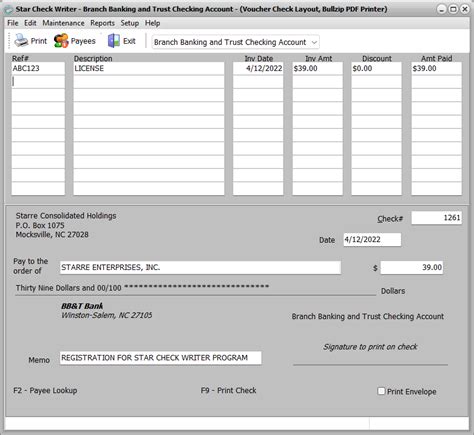
Task: Open the Setup menu
Action: [x=130, y=23]
